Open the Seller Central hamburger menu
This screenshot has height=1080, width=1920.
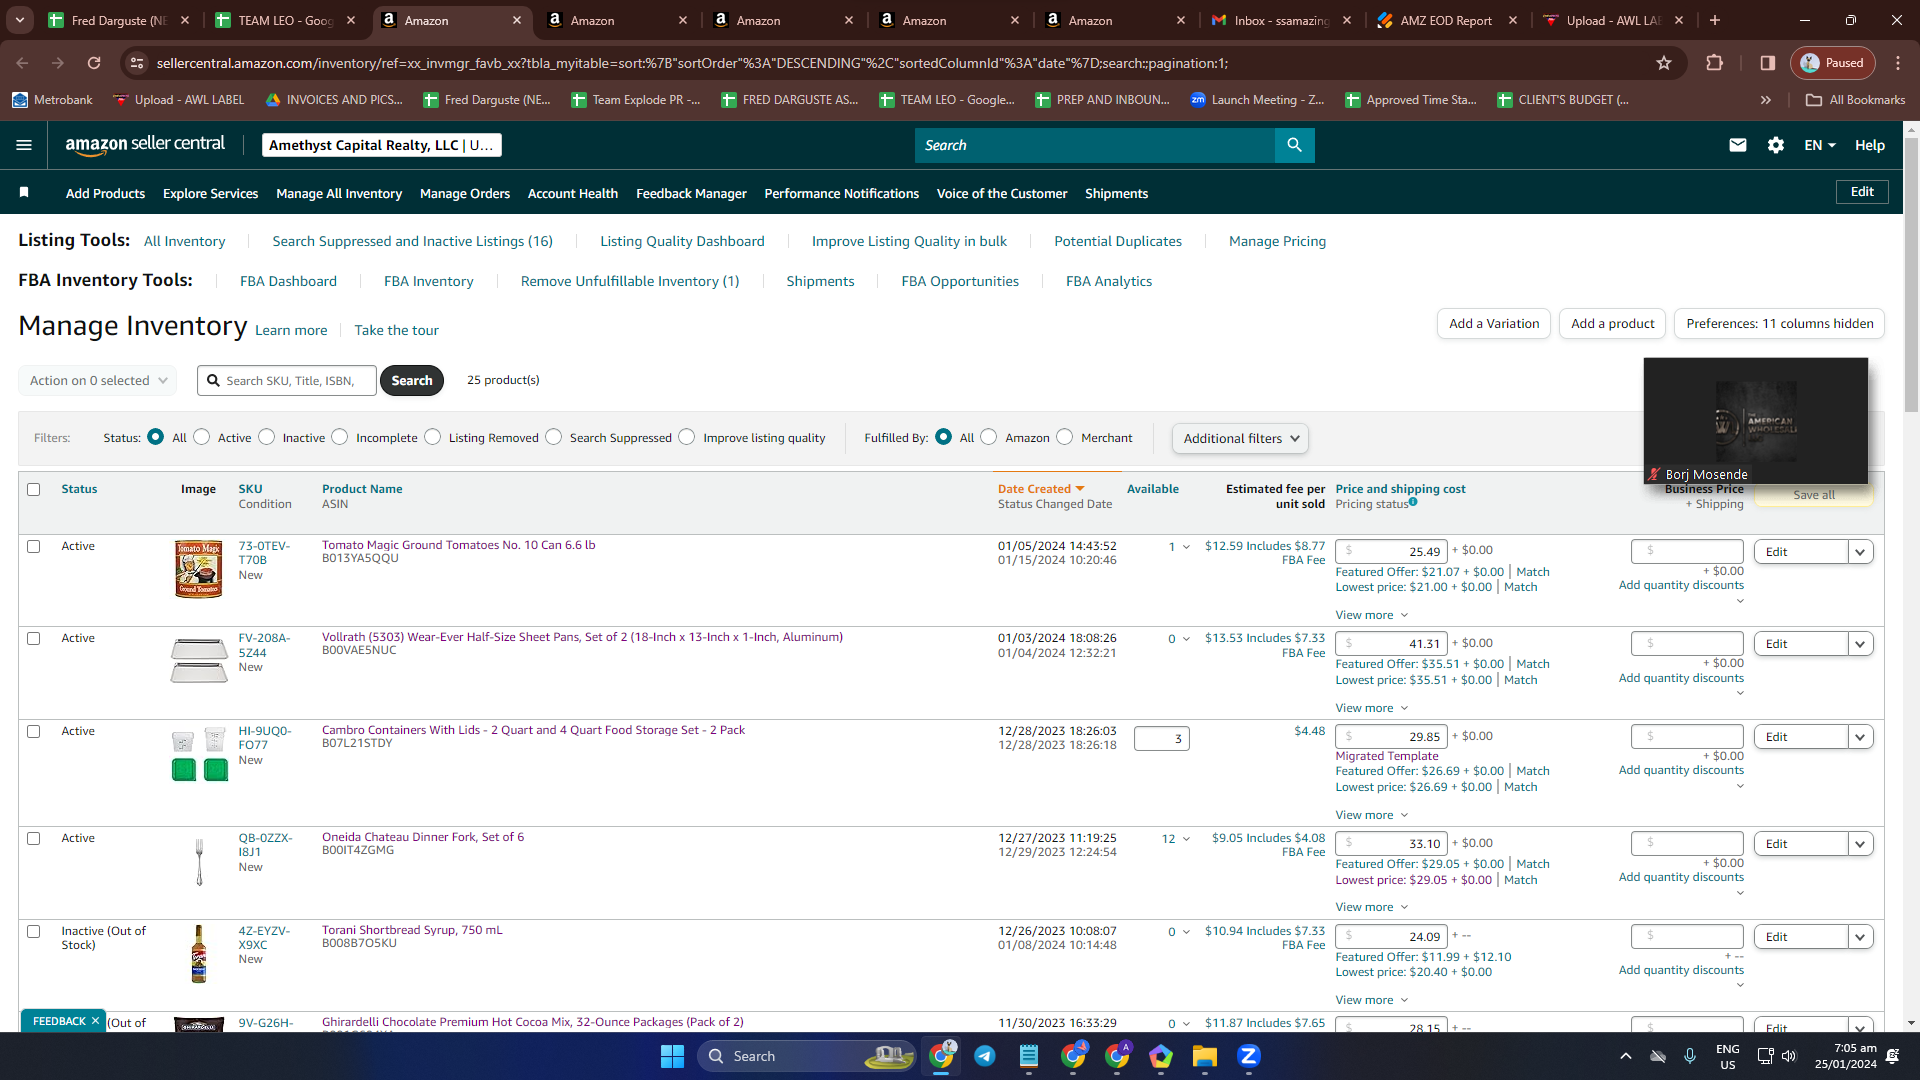tap(24, 145)
